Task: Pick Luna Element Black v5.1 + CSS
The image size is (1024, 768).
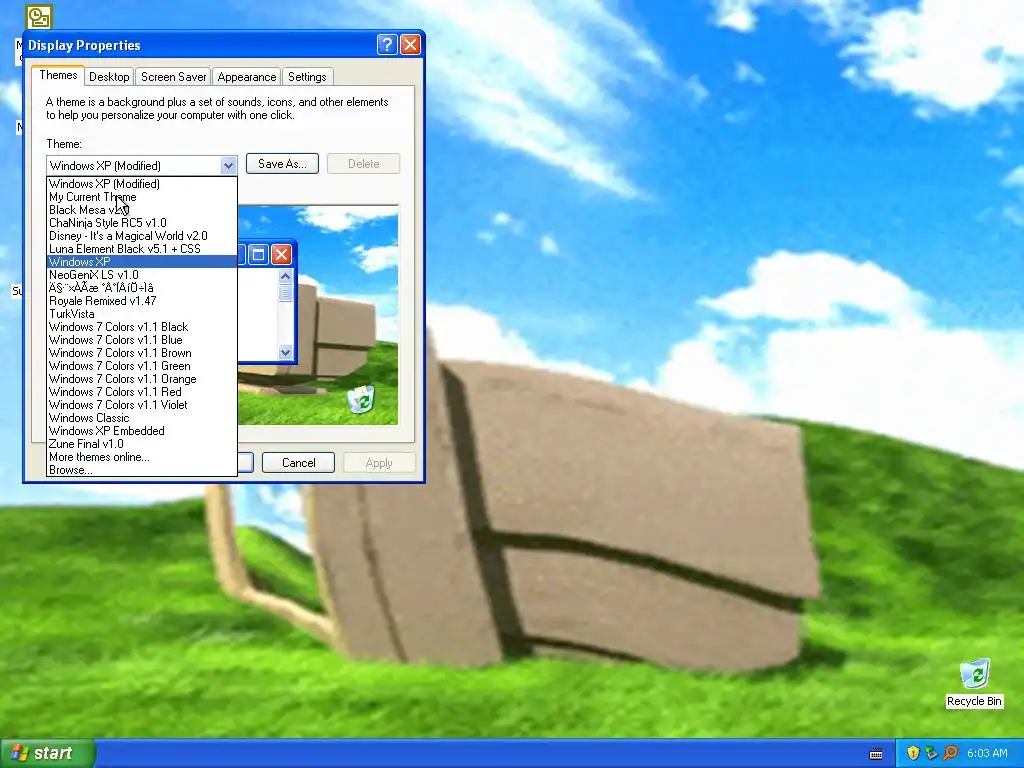Action: tap(142, 249)
